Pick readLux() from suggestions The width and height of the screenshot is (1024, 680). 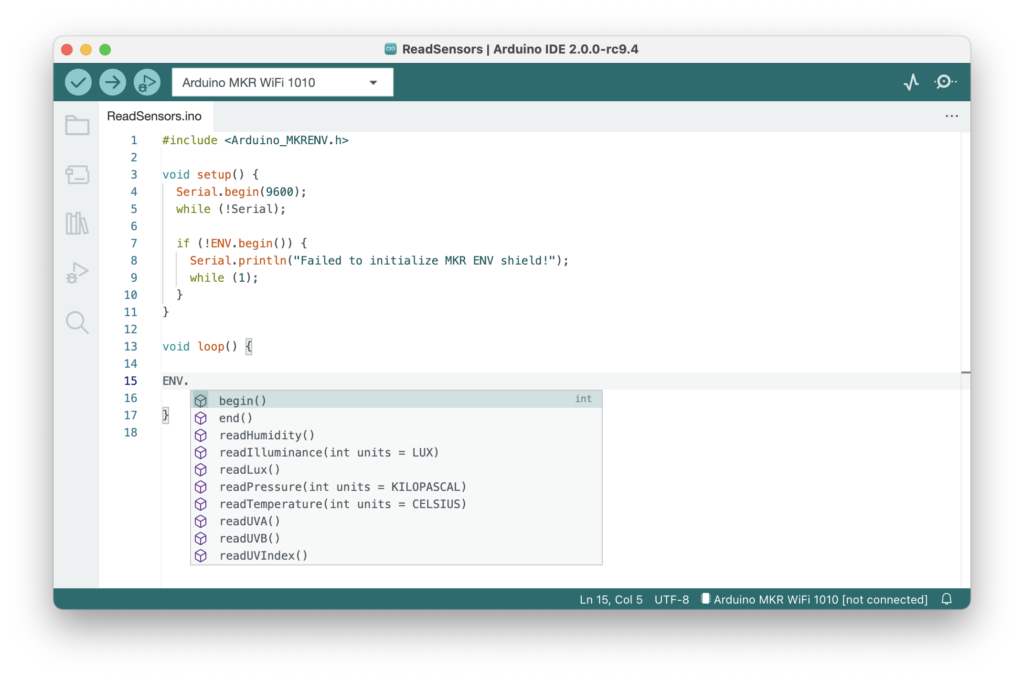396,470
